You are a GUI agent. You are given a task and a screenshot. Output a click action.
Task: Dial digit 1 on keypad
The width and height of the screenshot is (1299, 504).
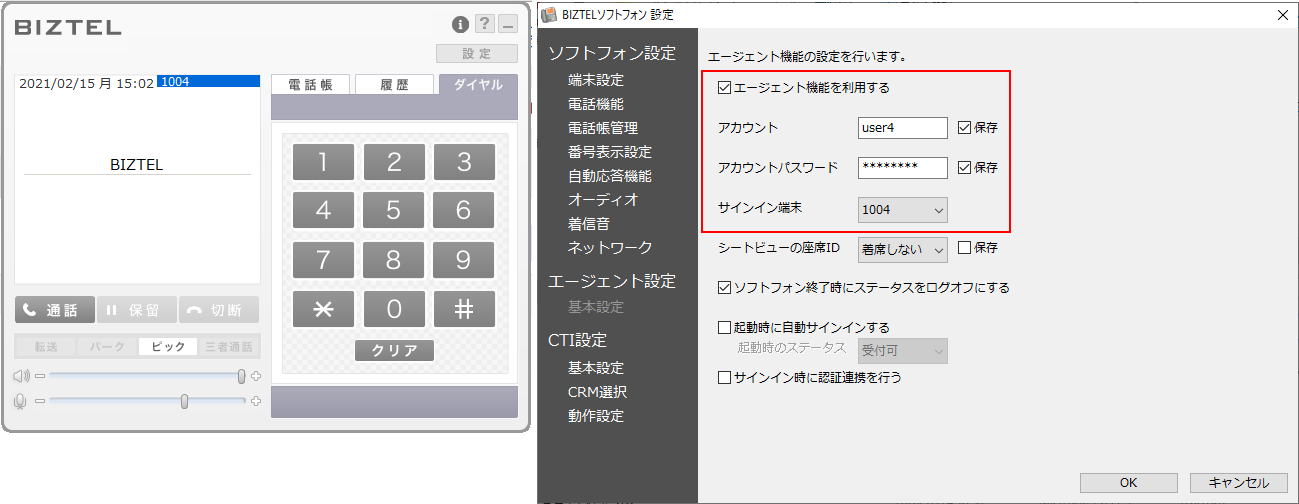pyautogui.click(x=323, y=163)
